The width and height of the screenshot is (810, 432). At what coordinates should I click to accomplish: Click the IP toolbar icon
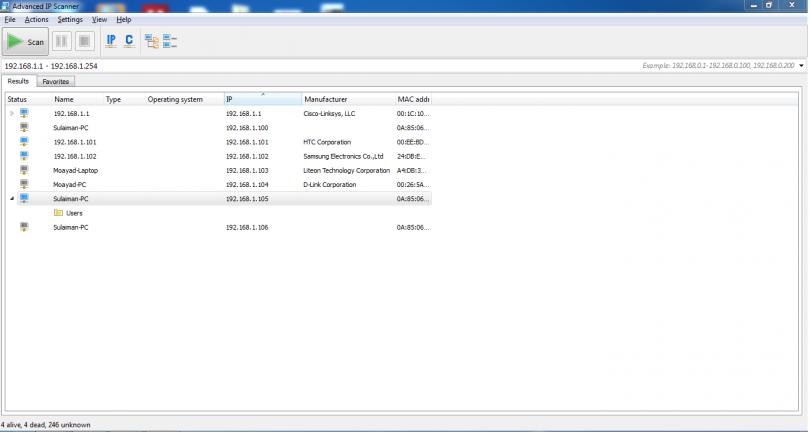tap(111, 41)
